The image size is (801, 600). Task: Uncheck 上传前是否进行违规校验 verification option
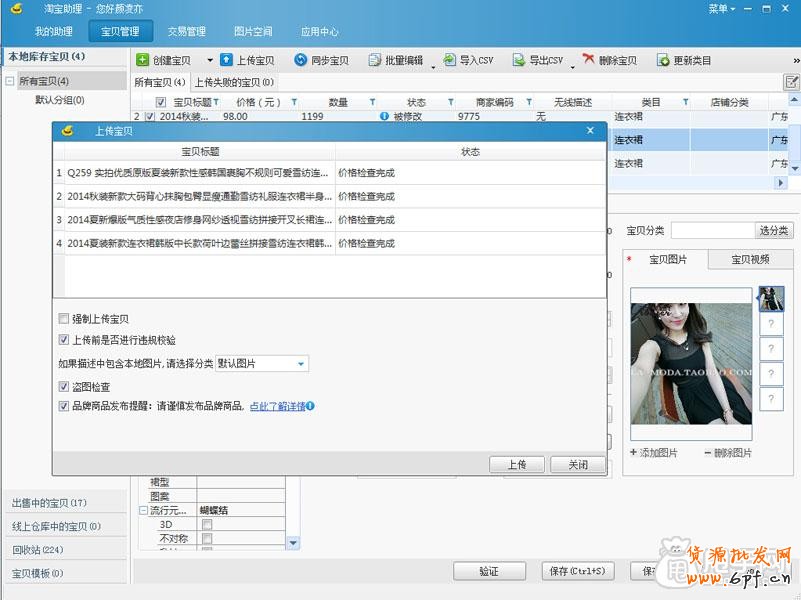click(x=64, y=337)
